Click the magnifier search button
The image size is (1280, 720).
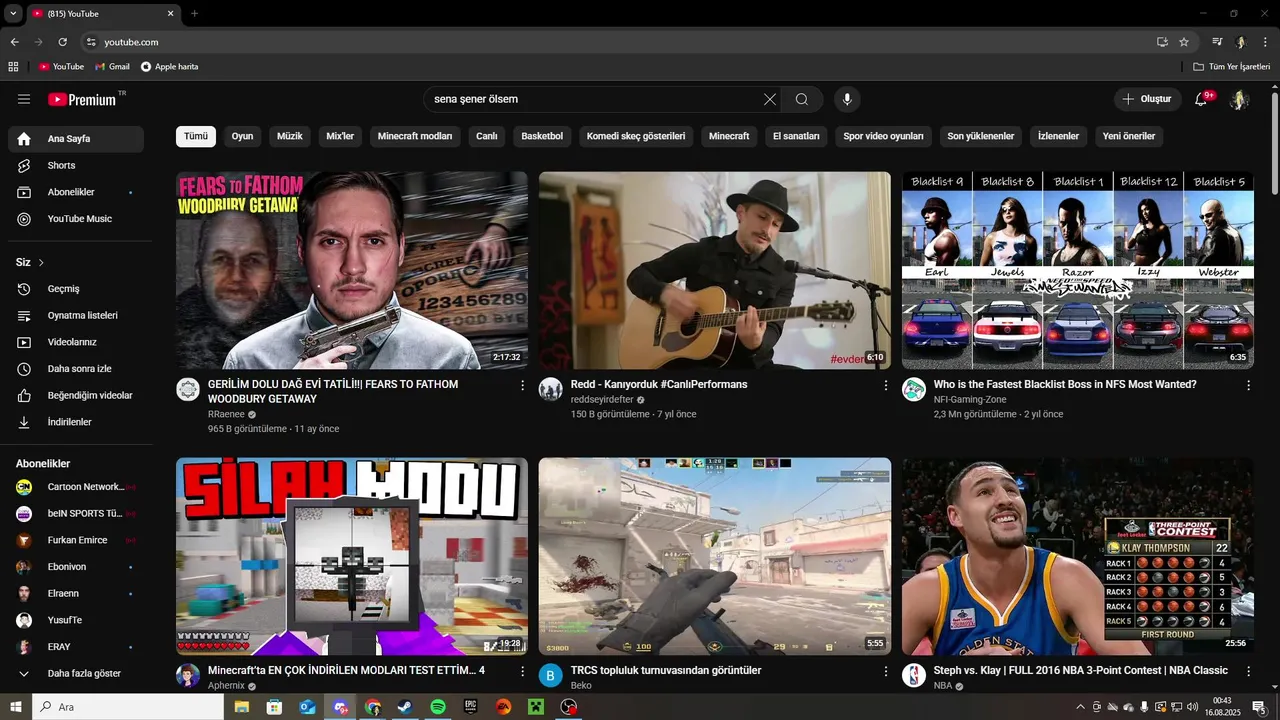[x=802, y=99]
